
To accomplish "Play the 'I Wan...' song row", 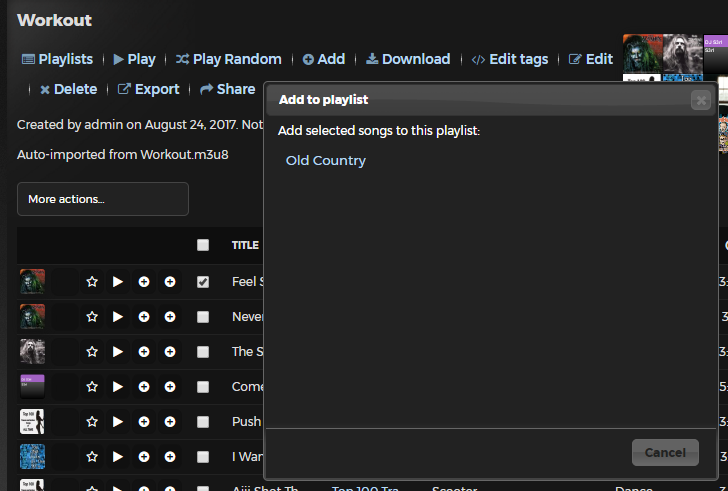I will pos(118,456).
